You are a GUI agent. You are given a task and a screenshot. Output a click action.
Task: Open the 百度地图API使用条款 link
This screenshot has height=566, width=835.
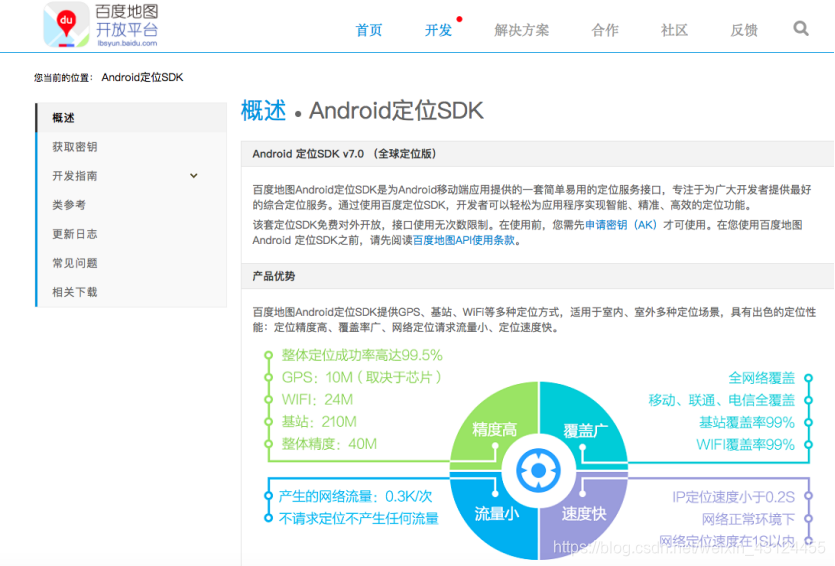(464, 240)
